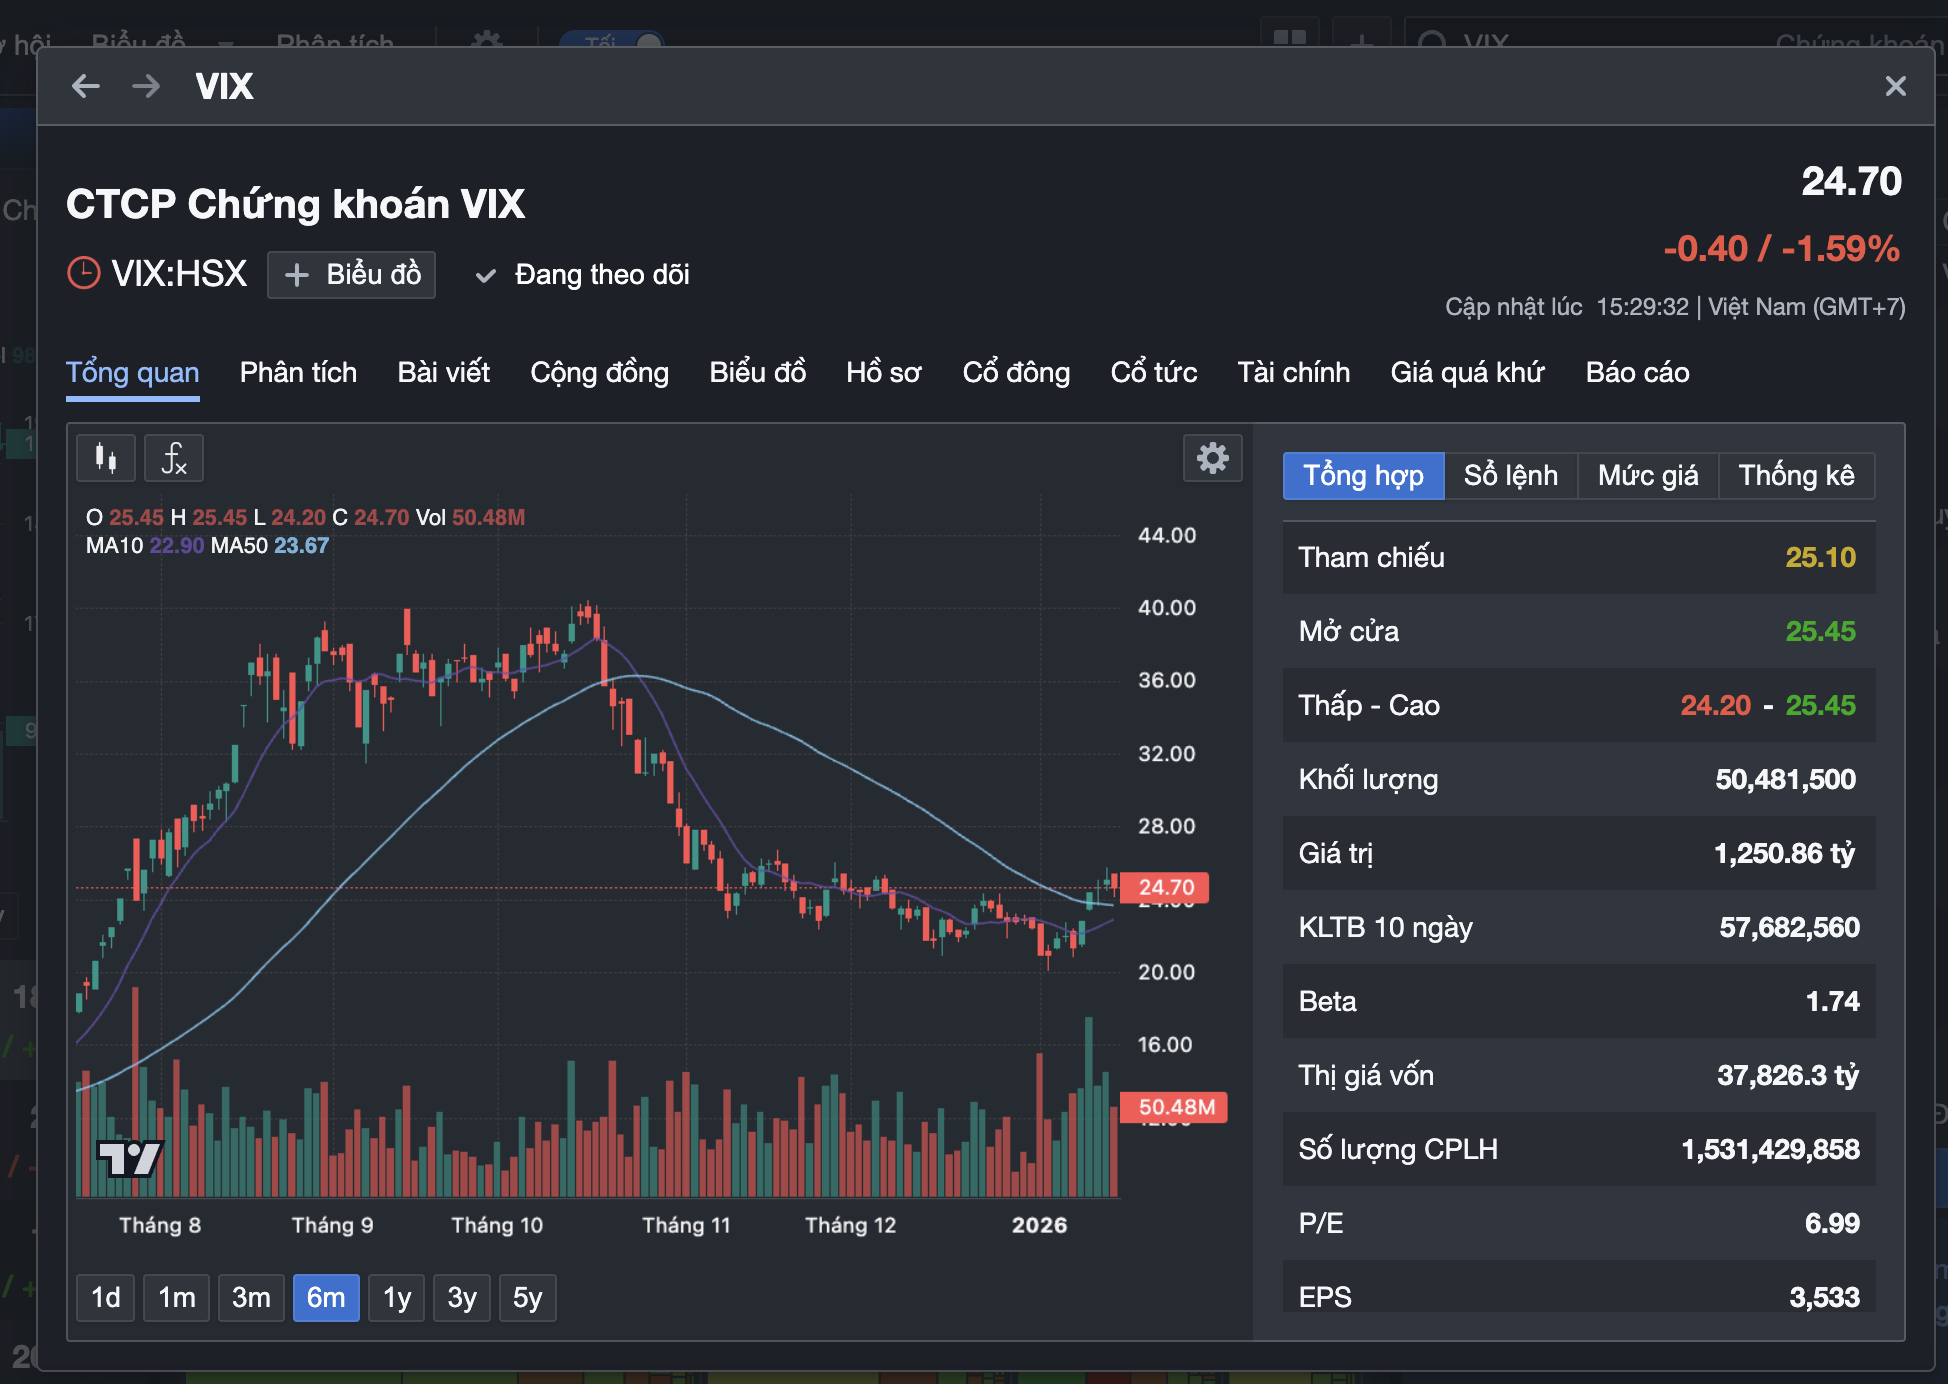
Task: Select the 3m time range
Action: click(x=251, y=1297)
